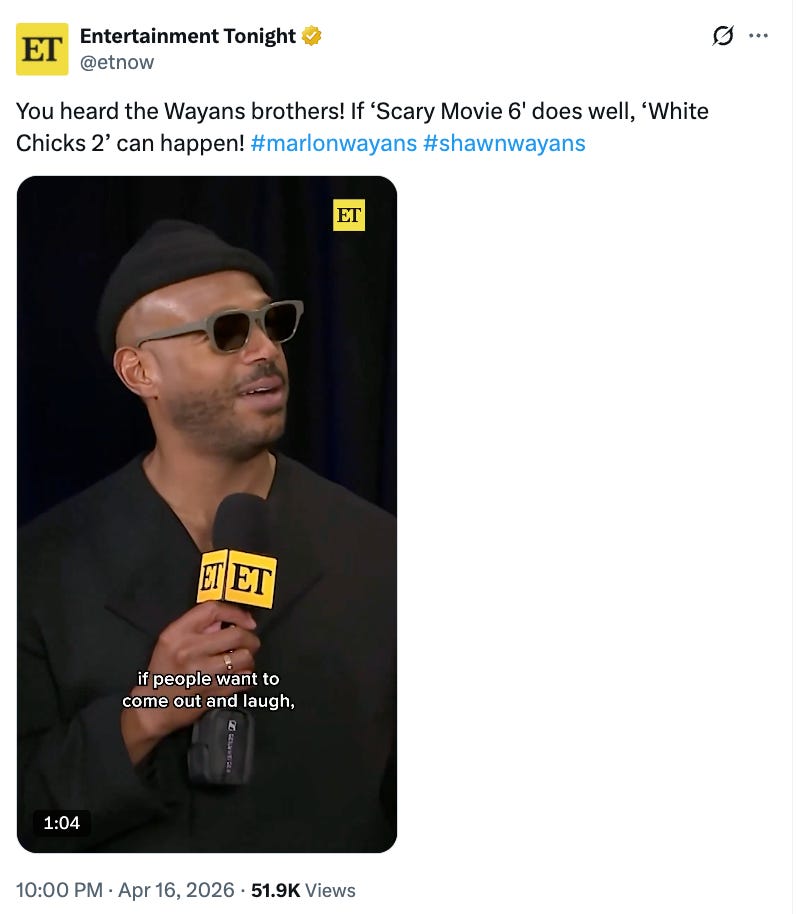Click the ring on the speaker's finger

click(228, 660)
